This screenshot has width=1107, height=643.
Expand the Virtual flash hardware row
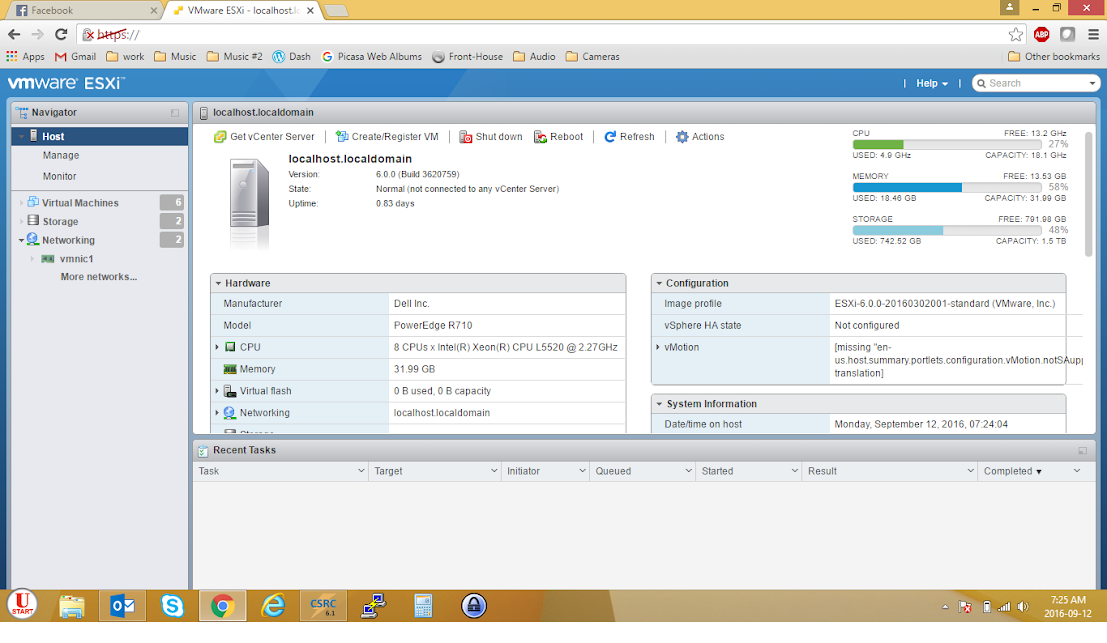(x=217, y=391)
